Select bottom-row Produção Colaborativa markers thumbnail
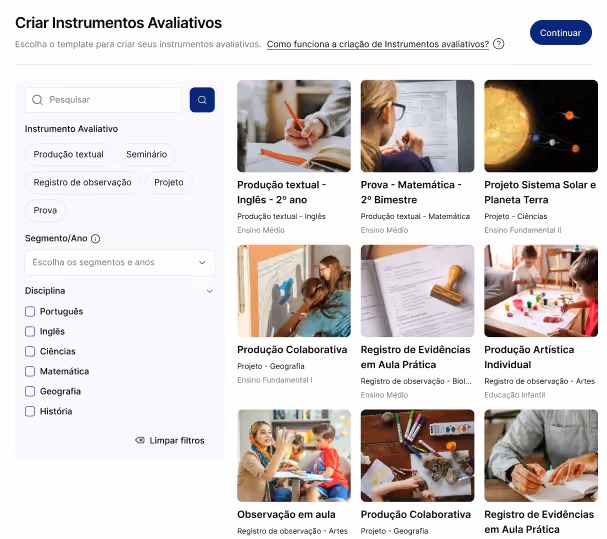Screen dimensions: 607x539 tap(417, 456)
